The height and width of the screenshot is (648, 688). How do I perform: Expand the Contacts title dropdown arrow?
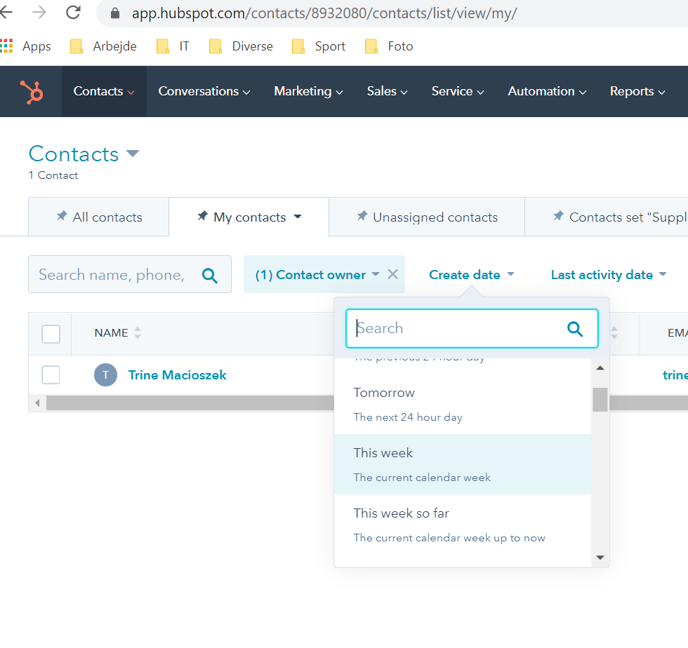tap(133, 154)
